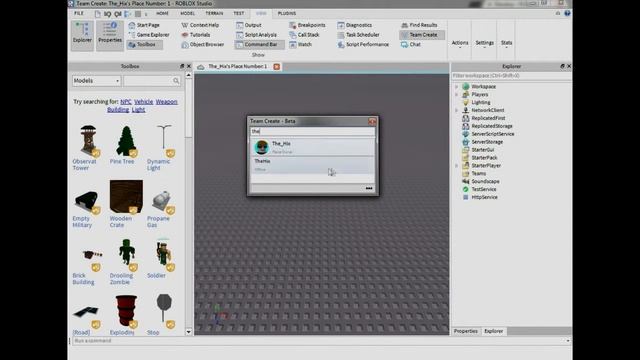Select ReplicatedStorage in Explorer
This screenshot has width=640, height=360.
point(491,126)
